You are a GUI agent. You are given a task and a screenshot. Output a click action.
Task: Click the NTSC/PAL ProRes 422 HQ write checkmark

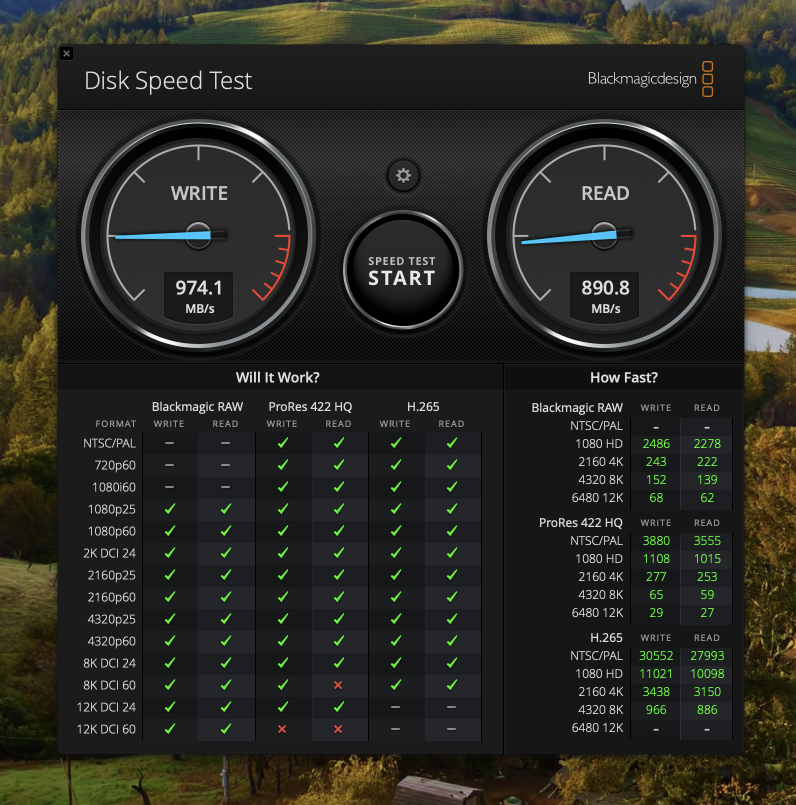coord(282,443)
